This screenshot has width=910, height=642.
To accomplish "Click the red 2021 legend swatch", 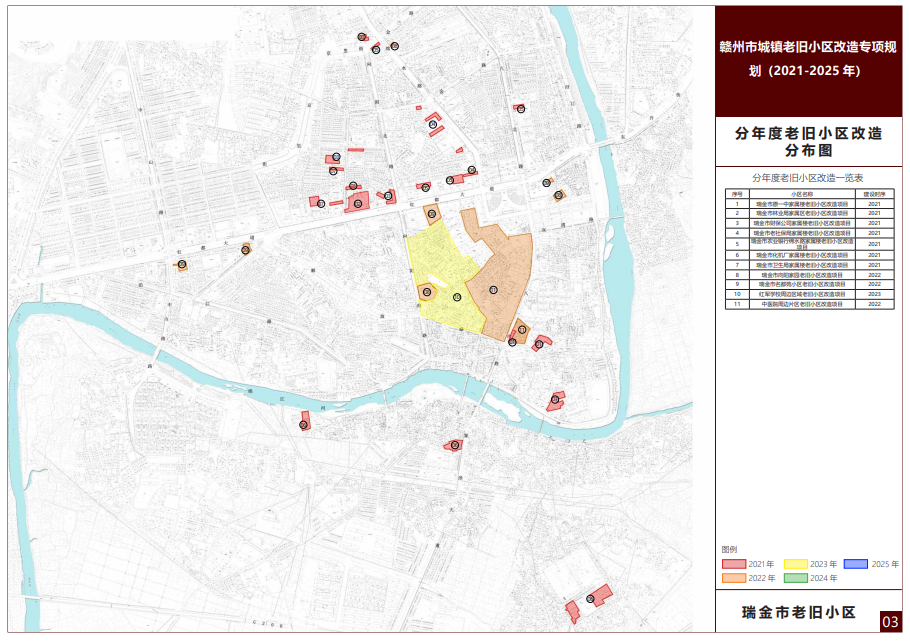I will pyautogui.click(x=734, y=564).
